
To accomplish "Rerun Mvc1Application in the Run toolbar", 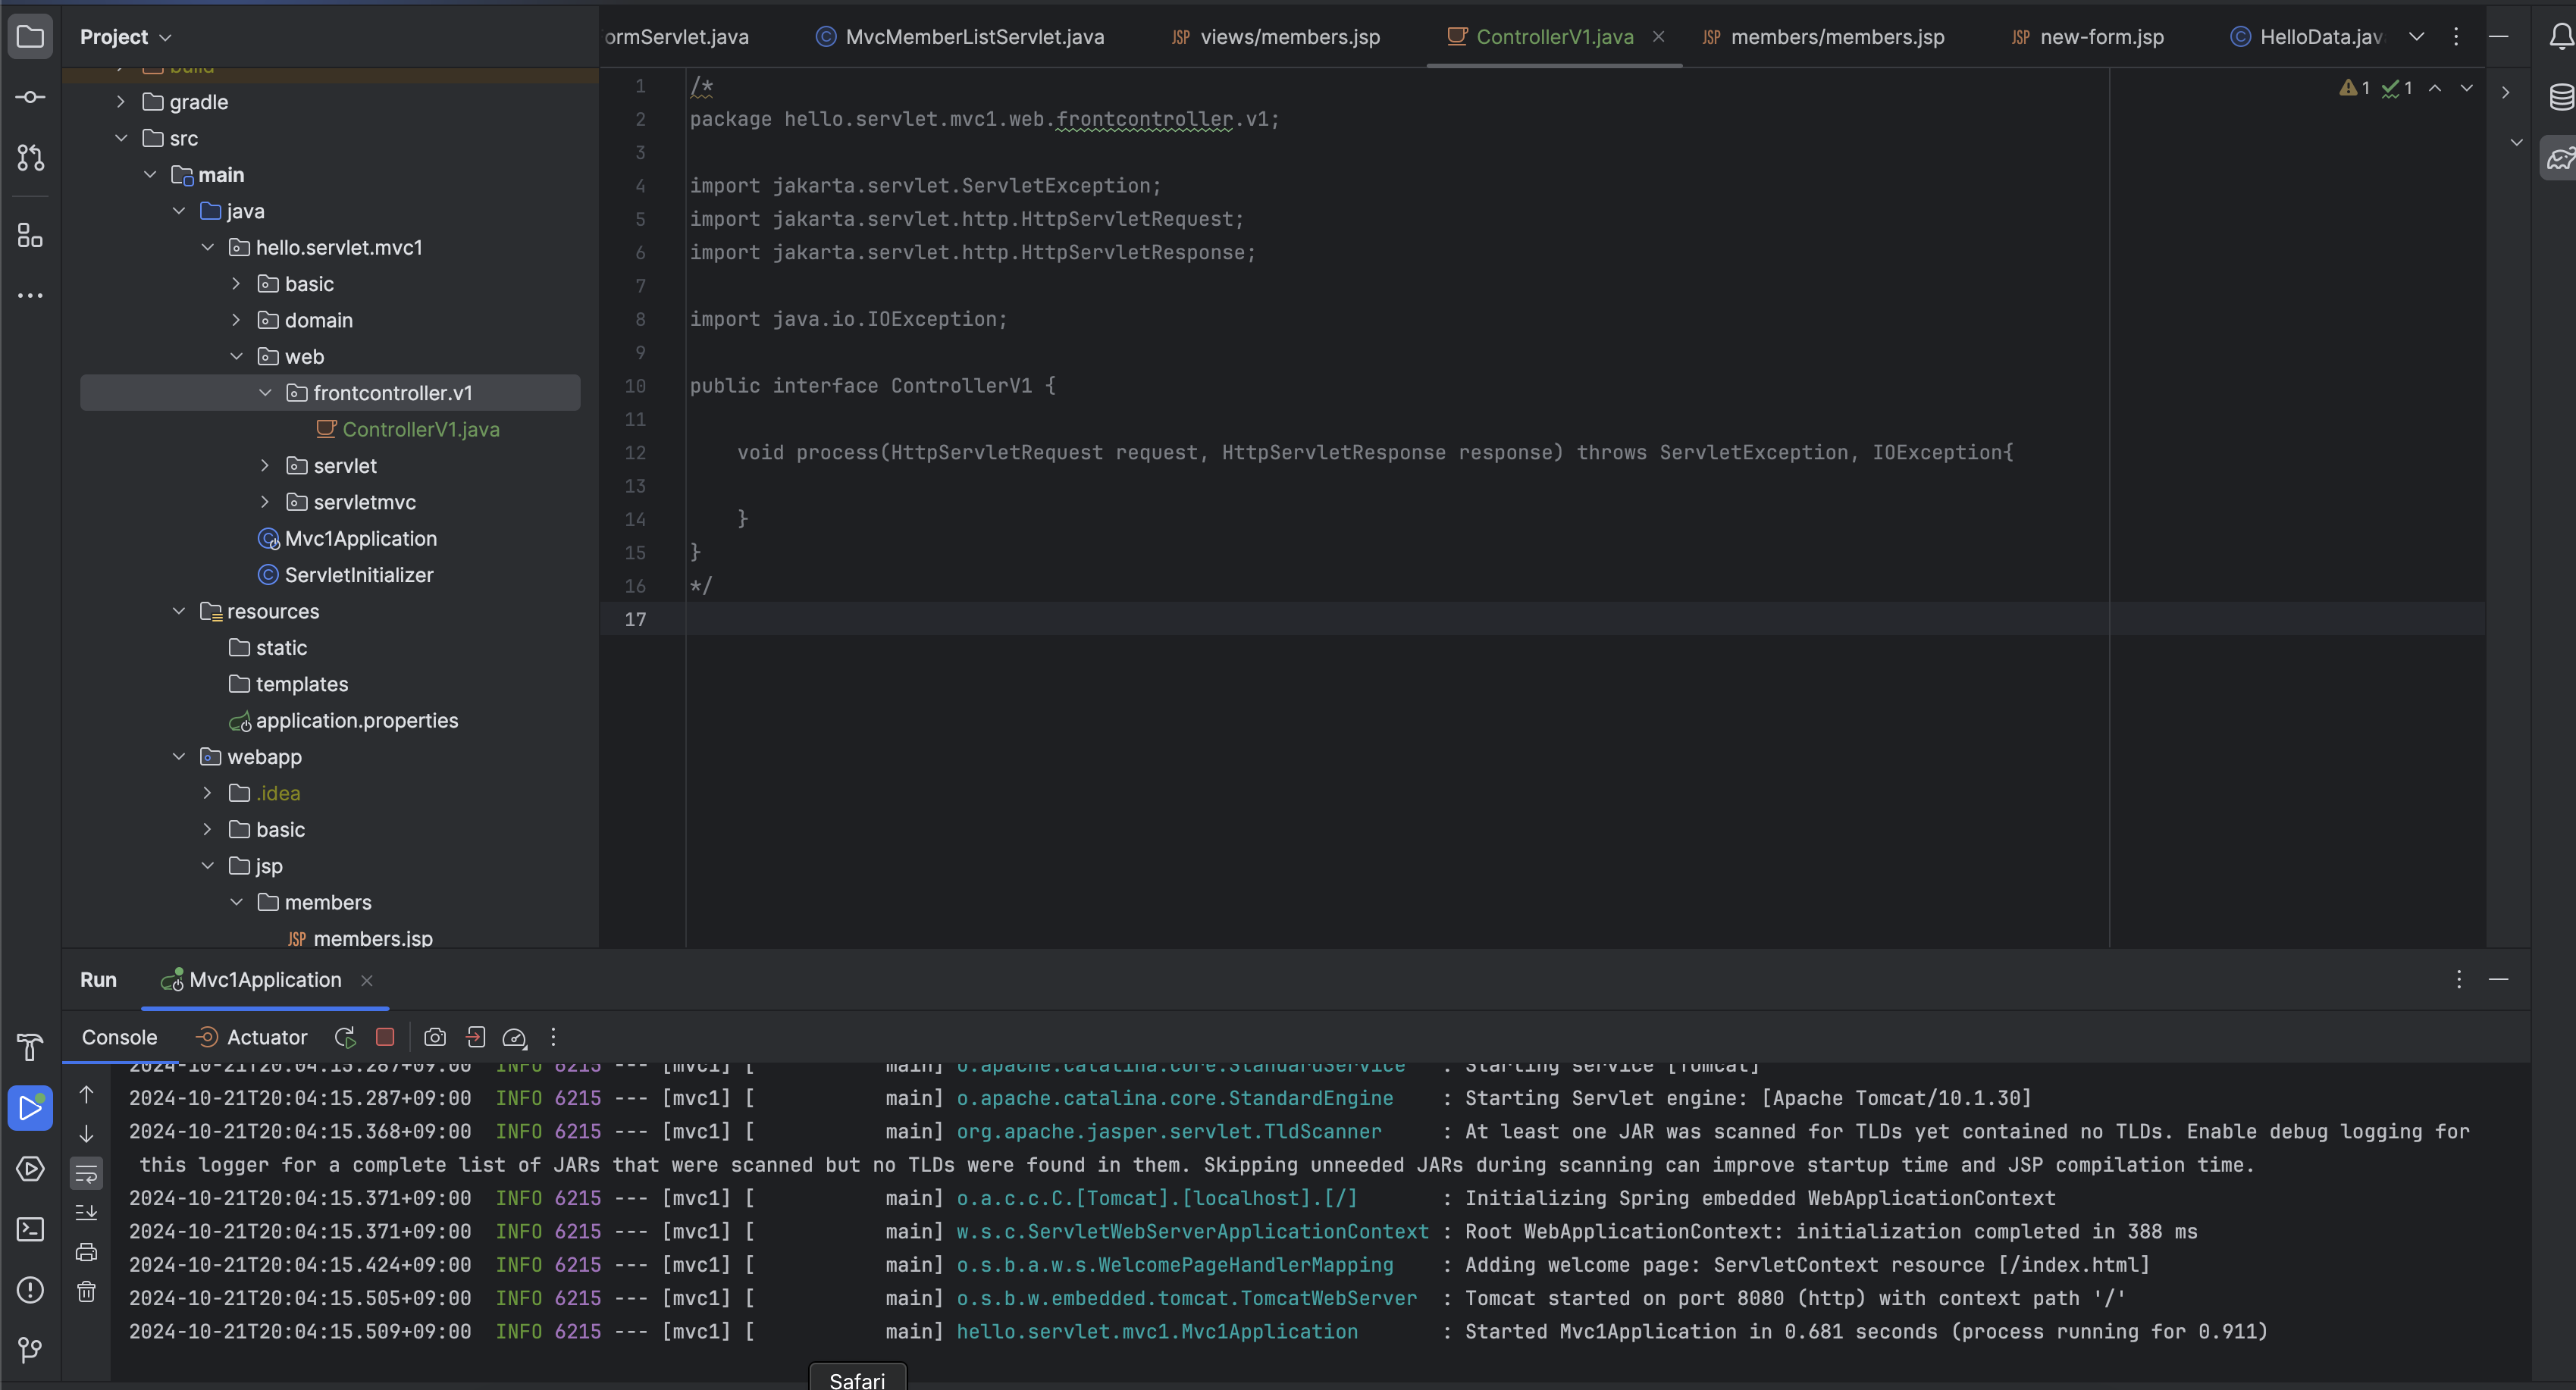I will pyautogui.click(x=345, y=1037).
